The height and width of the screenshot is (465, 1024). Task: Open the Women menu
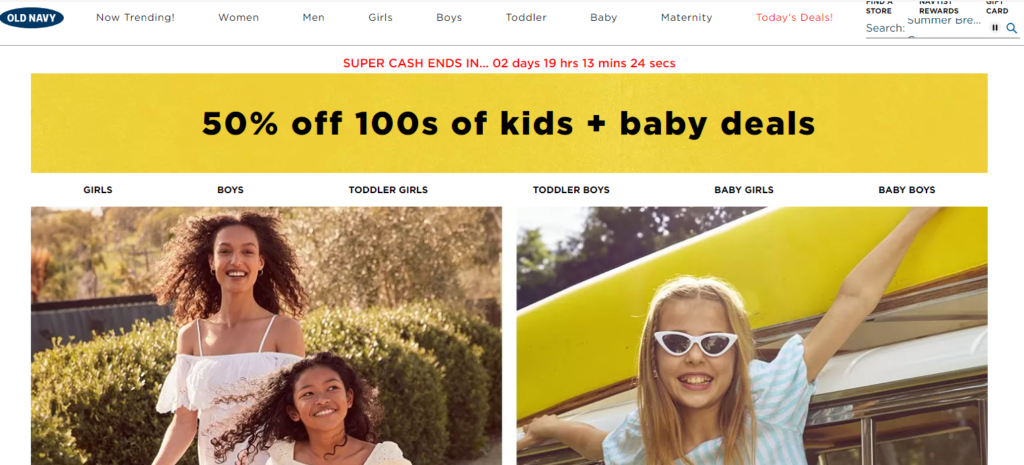(238, 18)
